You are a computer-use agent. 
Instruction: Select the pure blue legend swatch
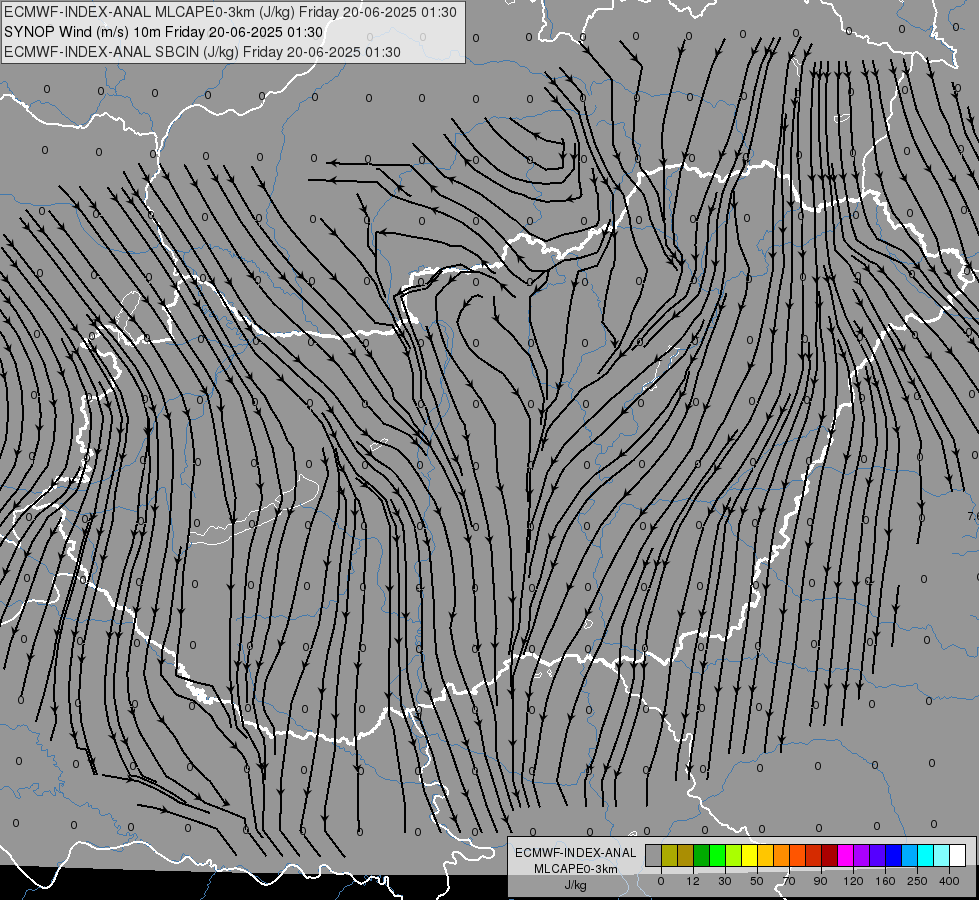point(894,855)
